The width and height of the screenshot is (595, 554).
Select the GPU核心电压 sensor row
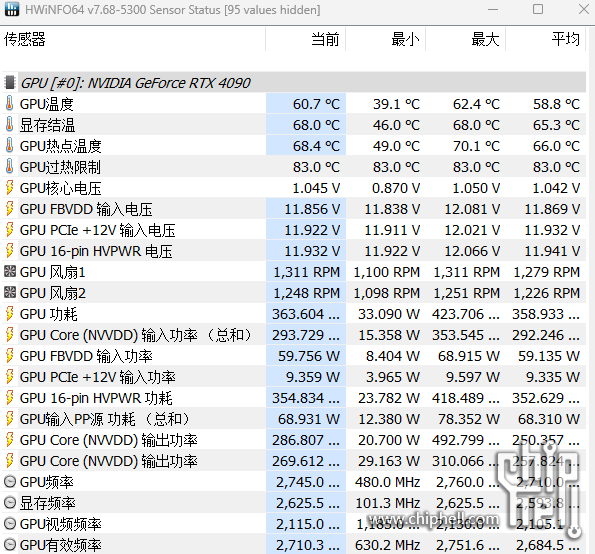(294, 188)
